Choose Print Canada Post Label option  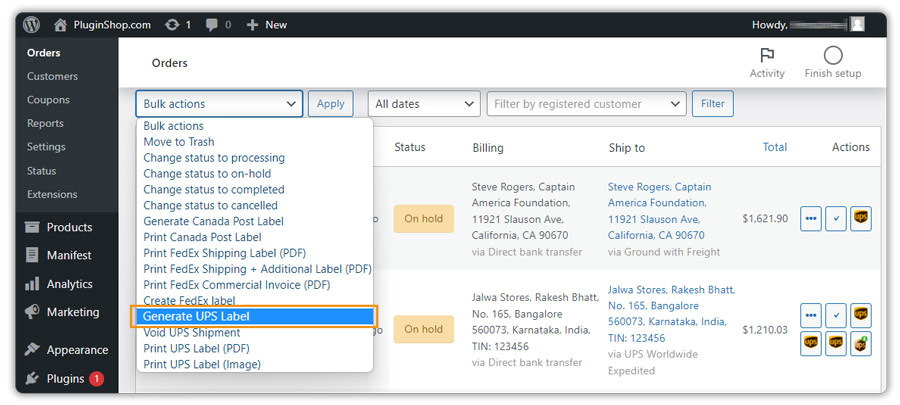pos(202,237)
